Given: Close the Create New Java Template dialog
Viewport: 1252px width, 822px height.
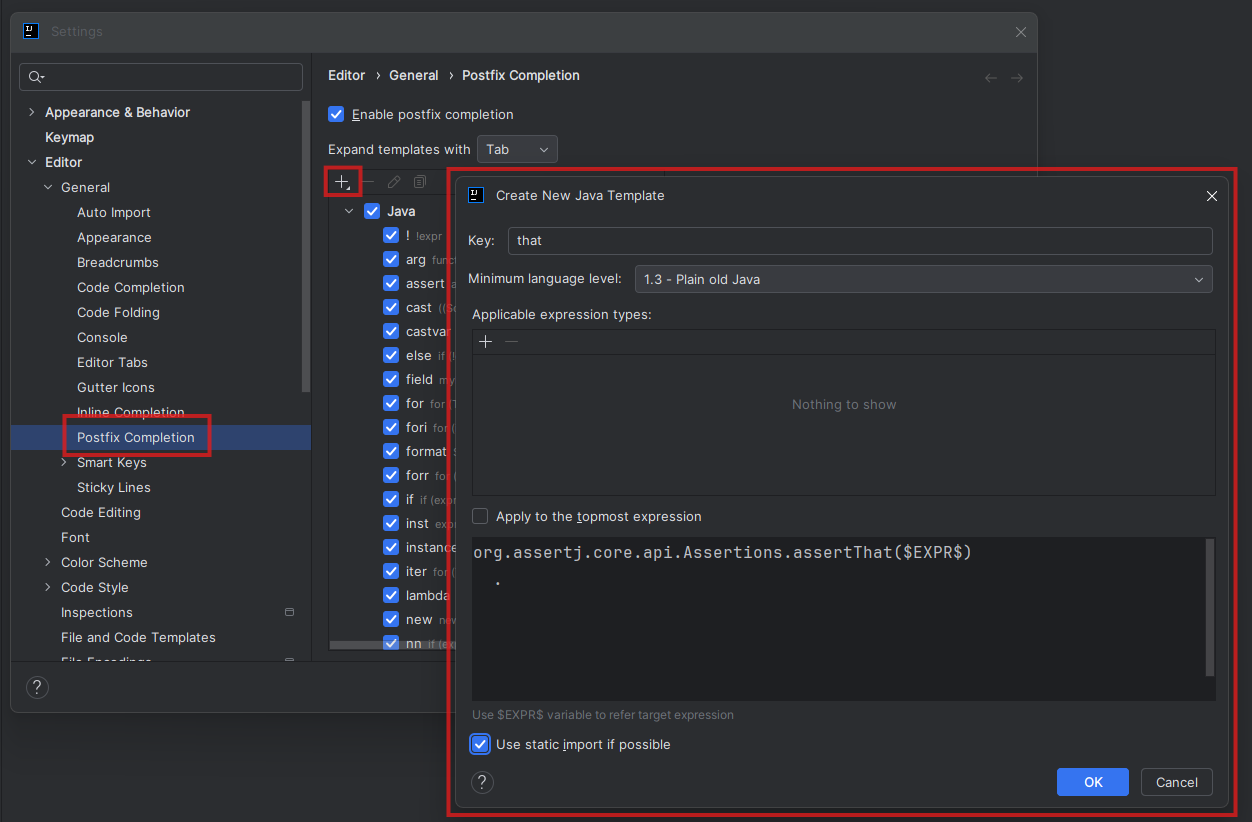Looking at the screenshot, I should point(1212,196).
